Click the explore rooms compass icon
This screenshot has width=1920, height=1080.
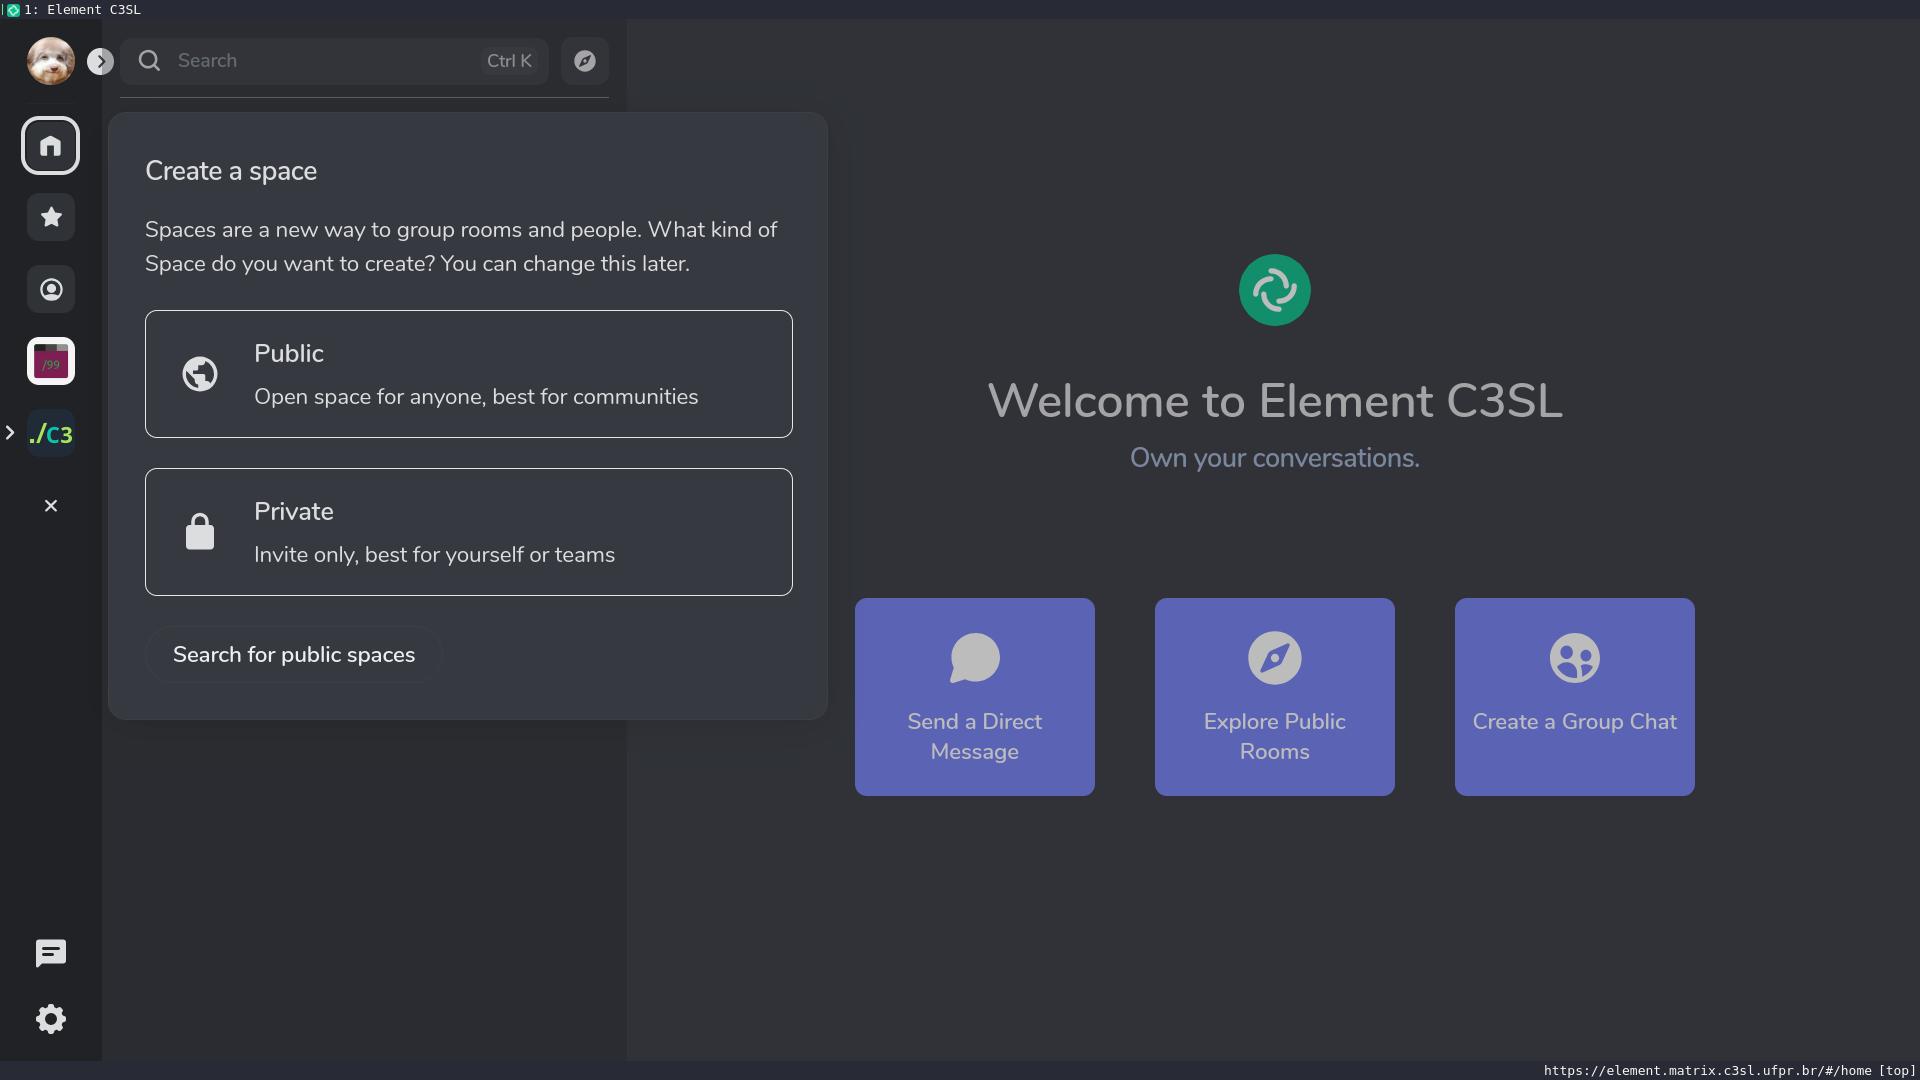[x=585, y=61]
